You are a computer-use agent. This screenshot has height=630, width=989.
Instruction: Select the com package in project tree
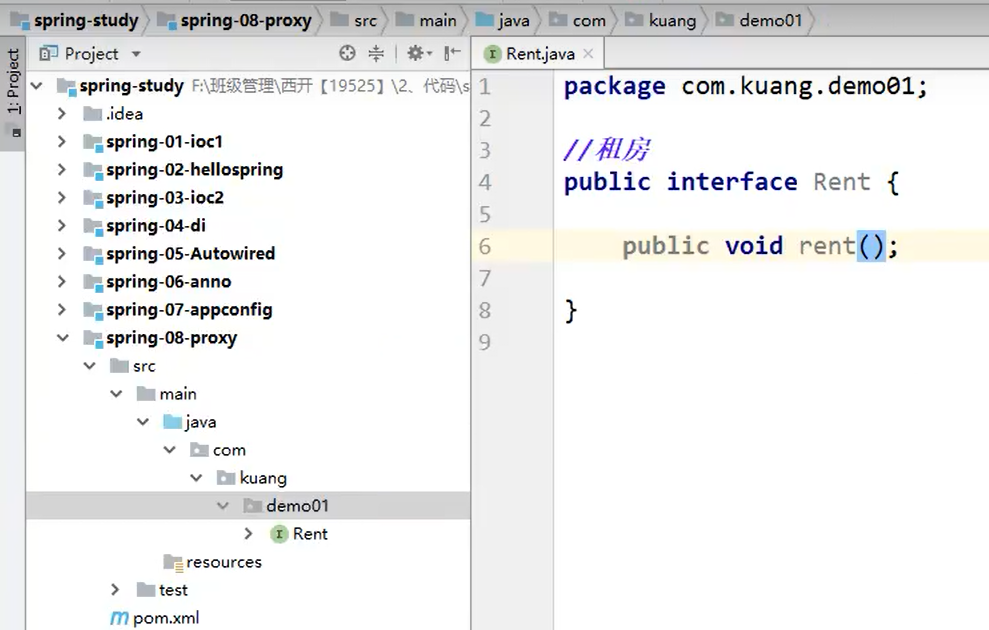[229, 450]
